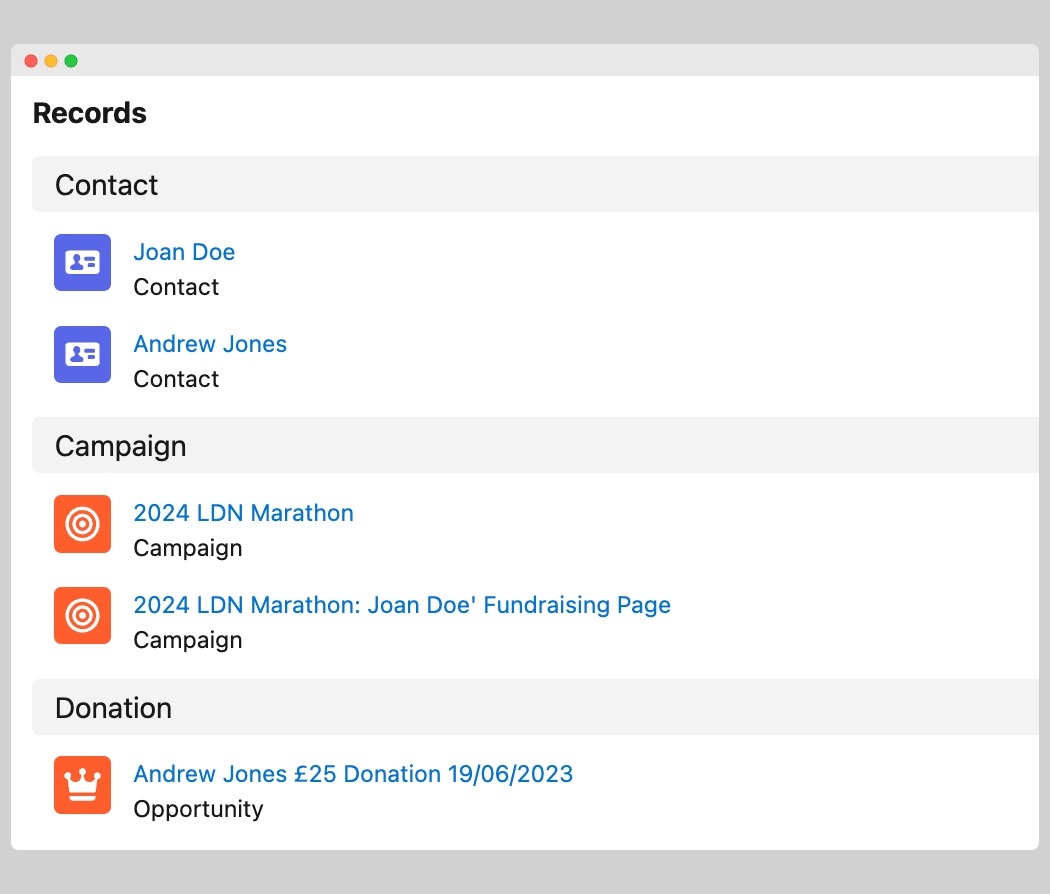Click the contact card icon beside Joan Doe

pos(82,263)
